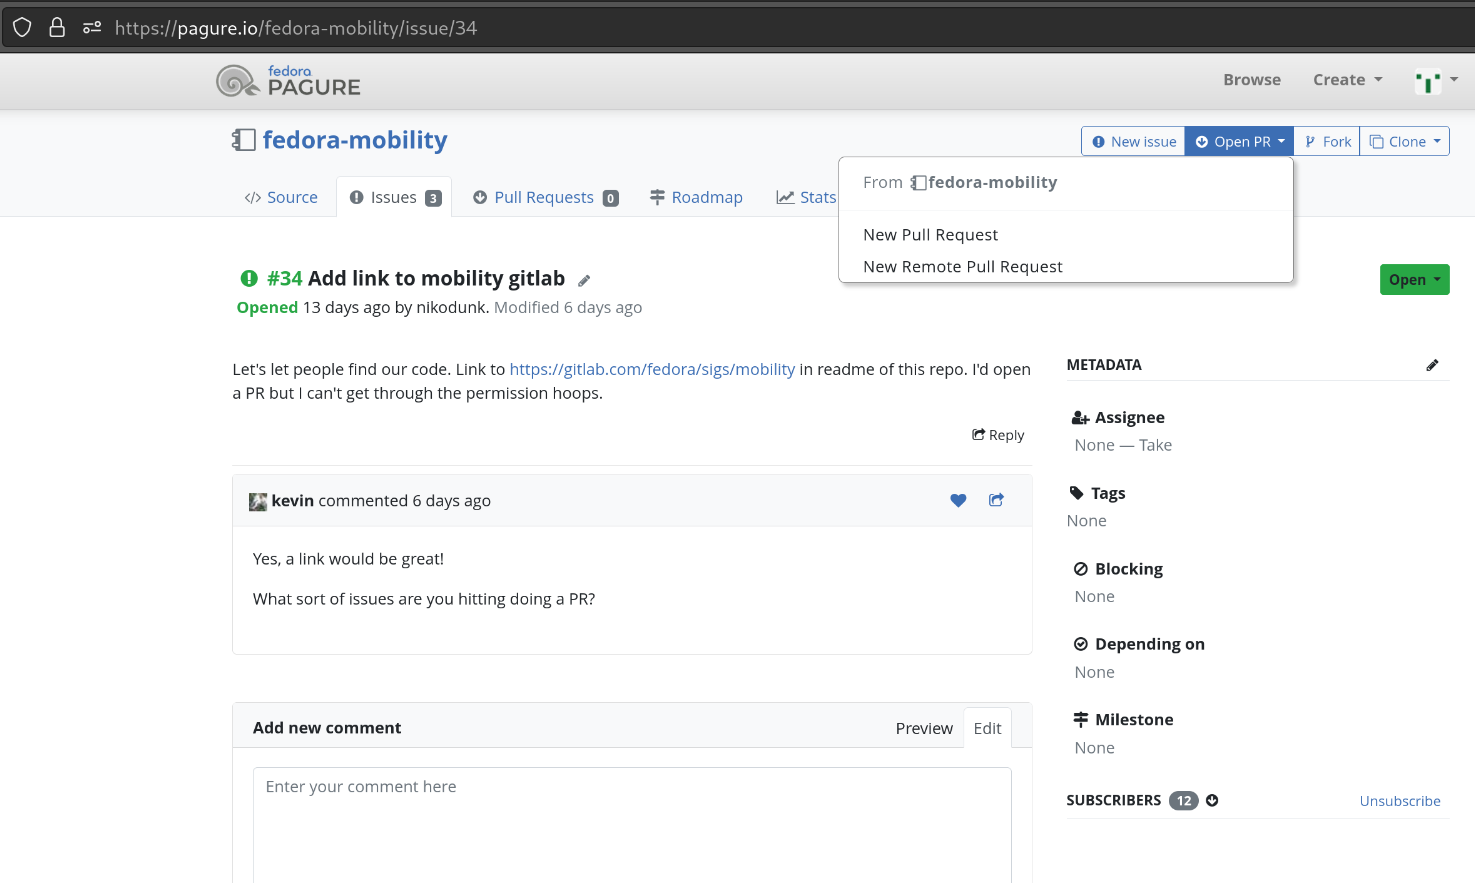Click the subscribers count badge 12
The height and width of the screenshot is (883, 1475).
pos(1184,800)
